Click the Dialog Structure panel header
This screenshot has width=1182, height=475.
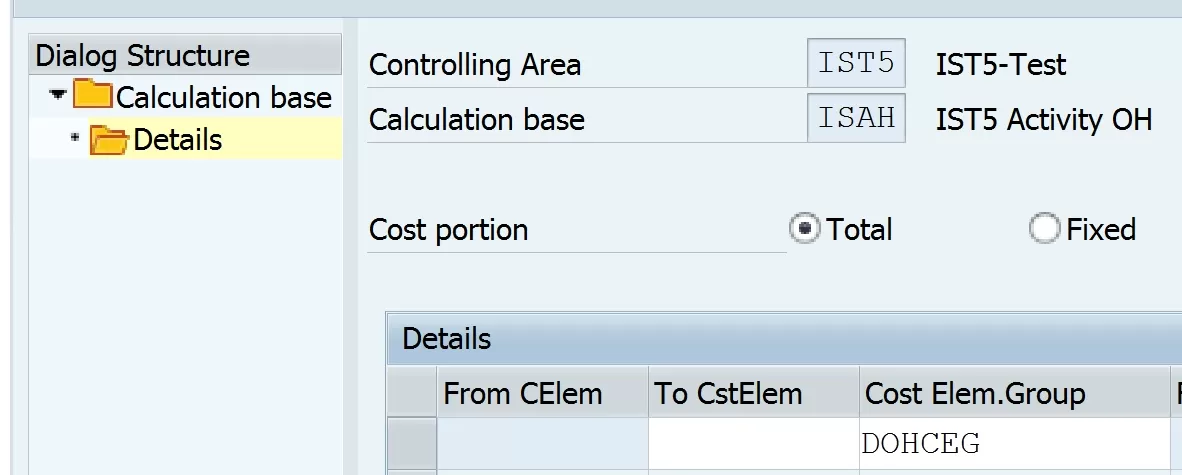point(185,55)
